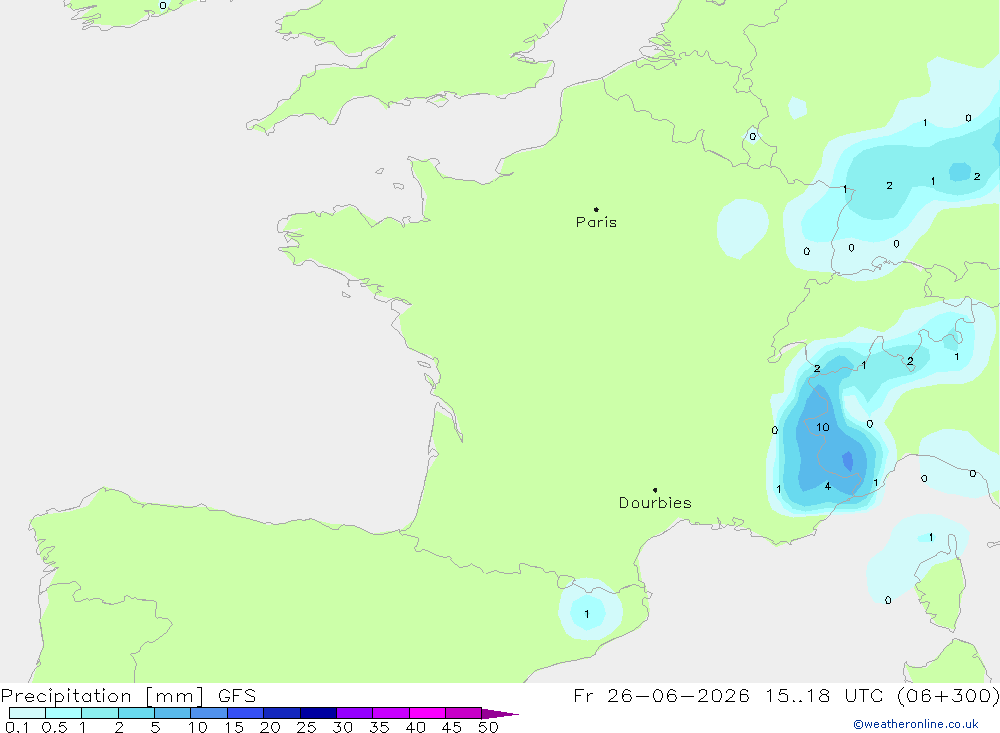Image resolution: width=1000 pixels, height=733 pixels.
Task: Click the 'Precipitation [mm]' title text
Action: click(x=102, y=696)
